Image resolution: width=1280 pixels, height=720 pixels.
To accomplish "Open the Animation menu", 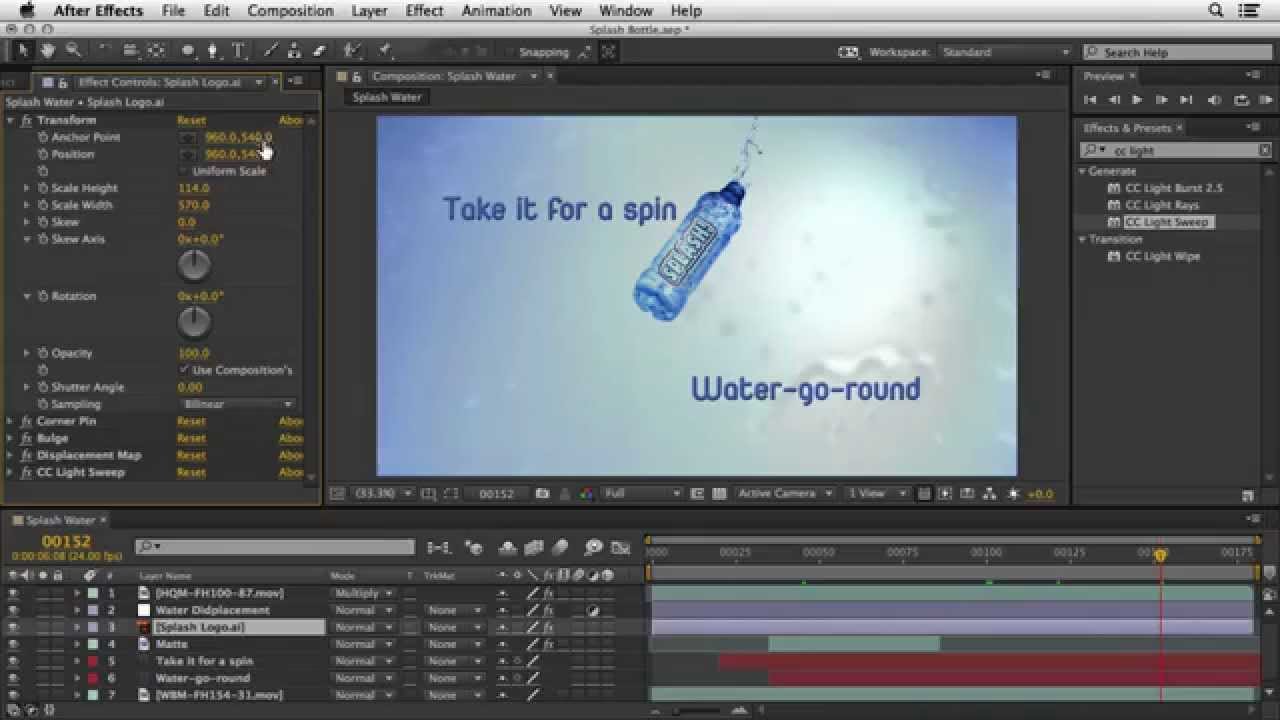I will click(x=496, y=11).
